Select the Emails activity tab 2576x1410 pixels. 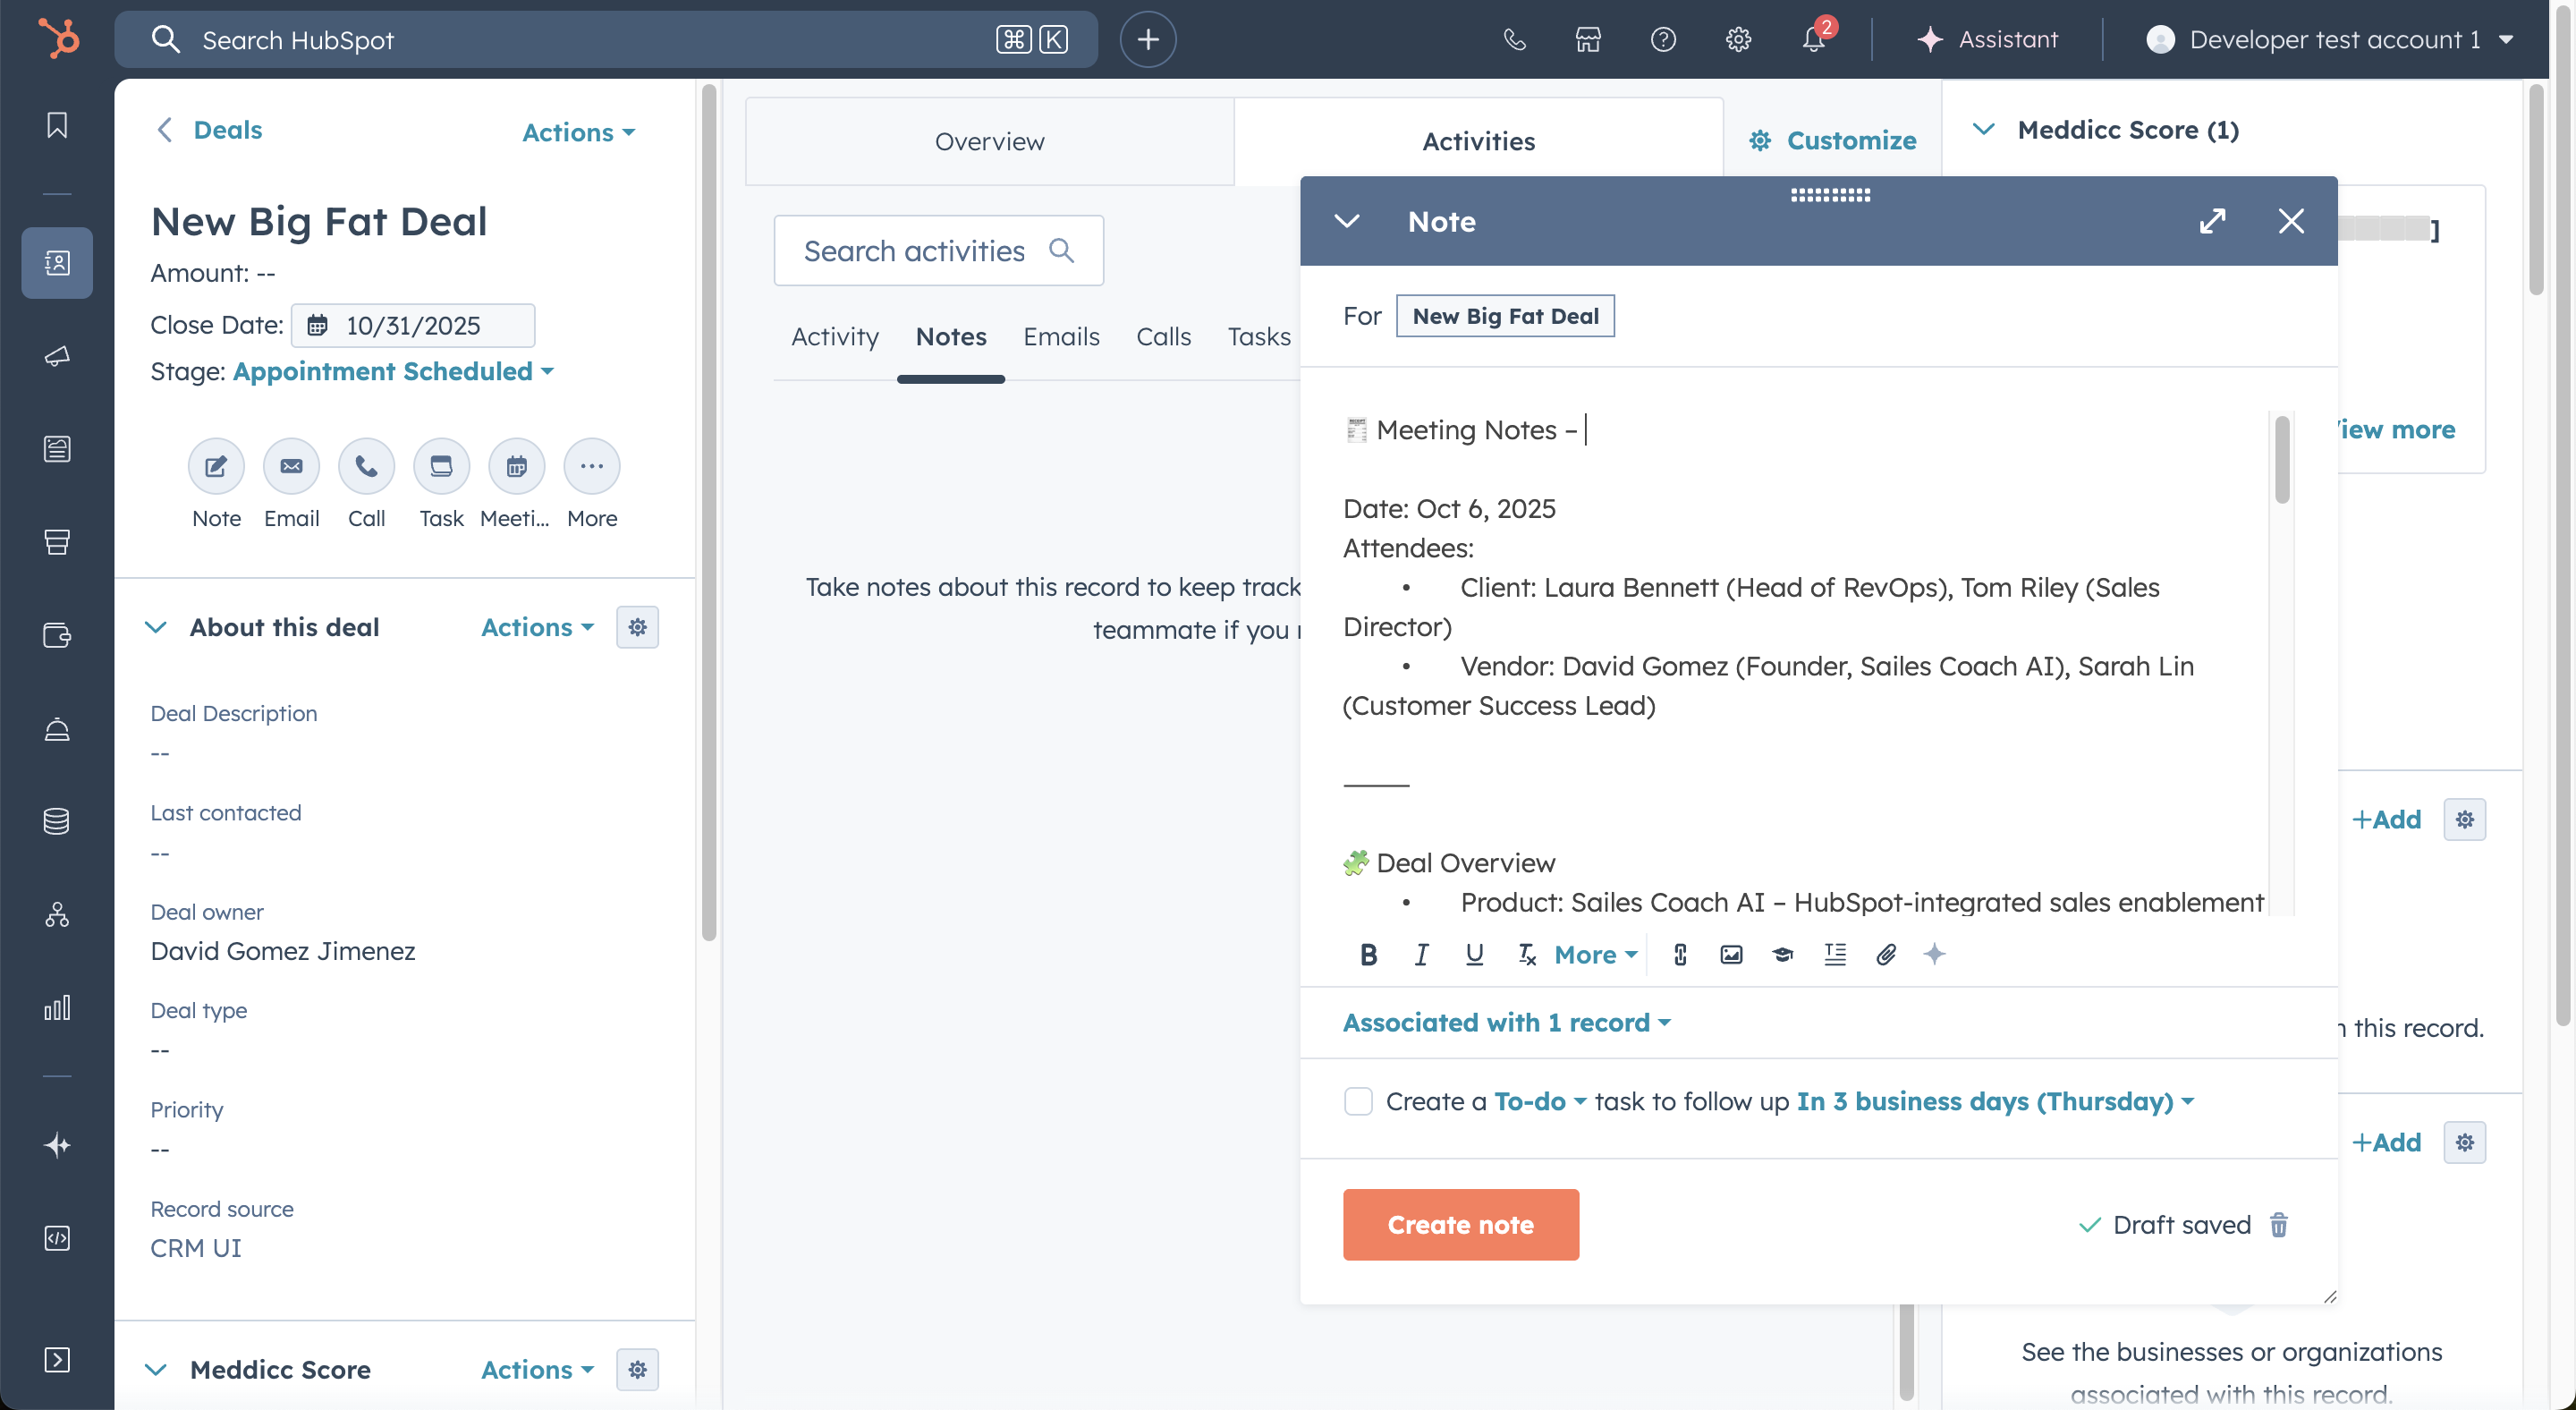(1061, 337)
